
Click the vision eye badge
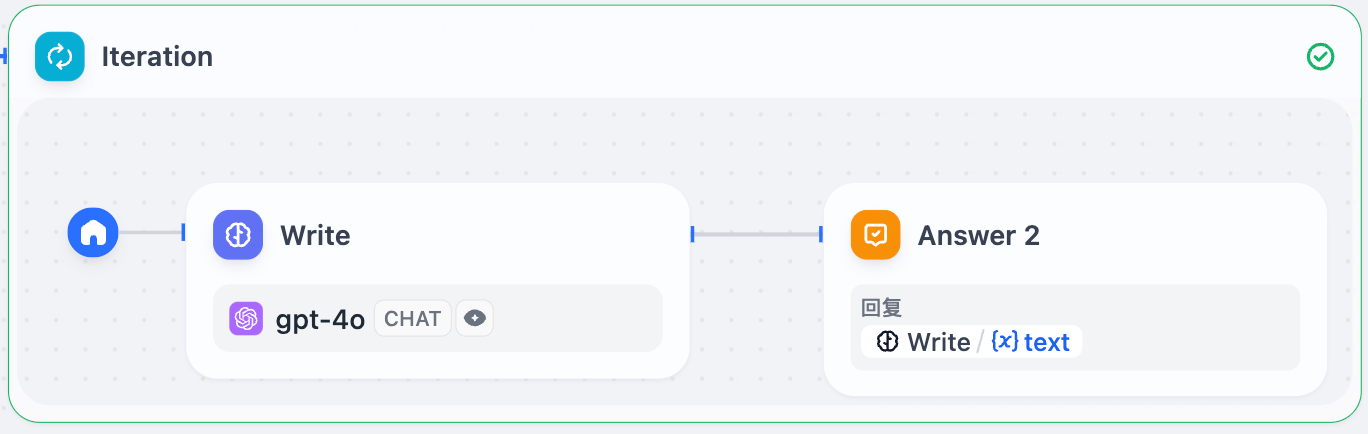475,319
